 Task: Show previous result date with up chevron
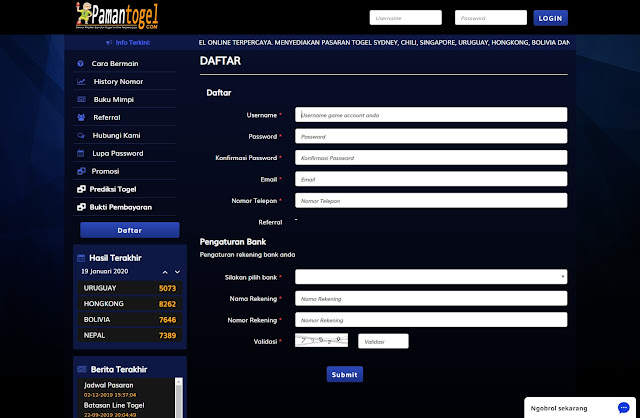165,272
